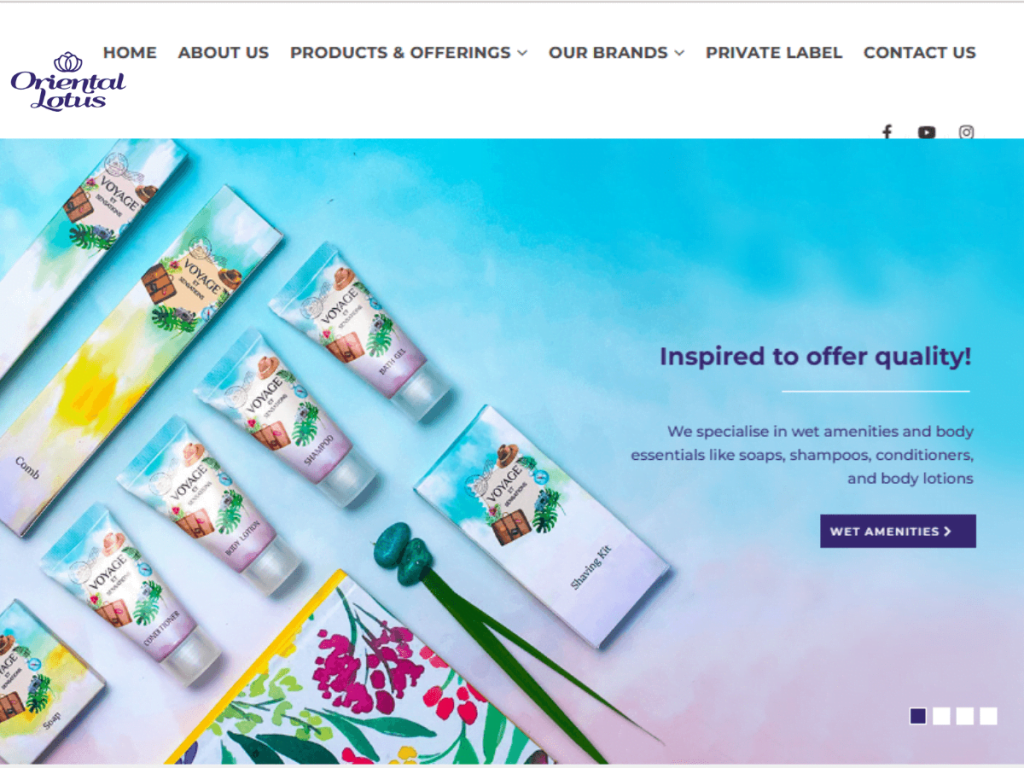The height and width of the screenshot is (768, 1024).
Task: Click the Oriental Lotus logo
Action: (x=68, y=82)
